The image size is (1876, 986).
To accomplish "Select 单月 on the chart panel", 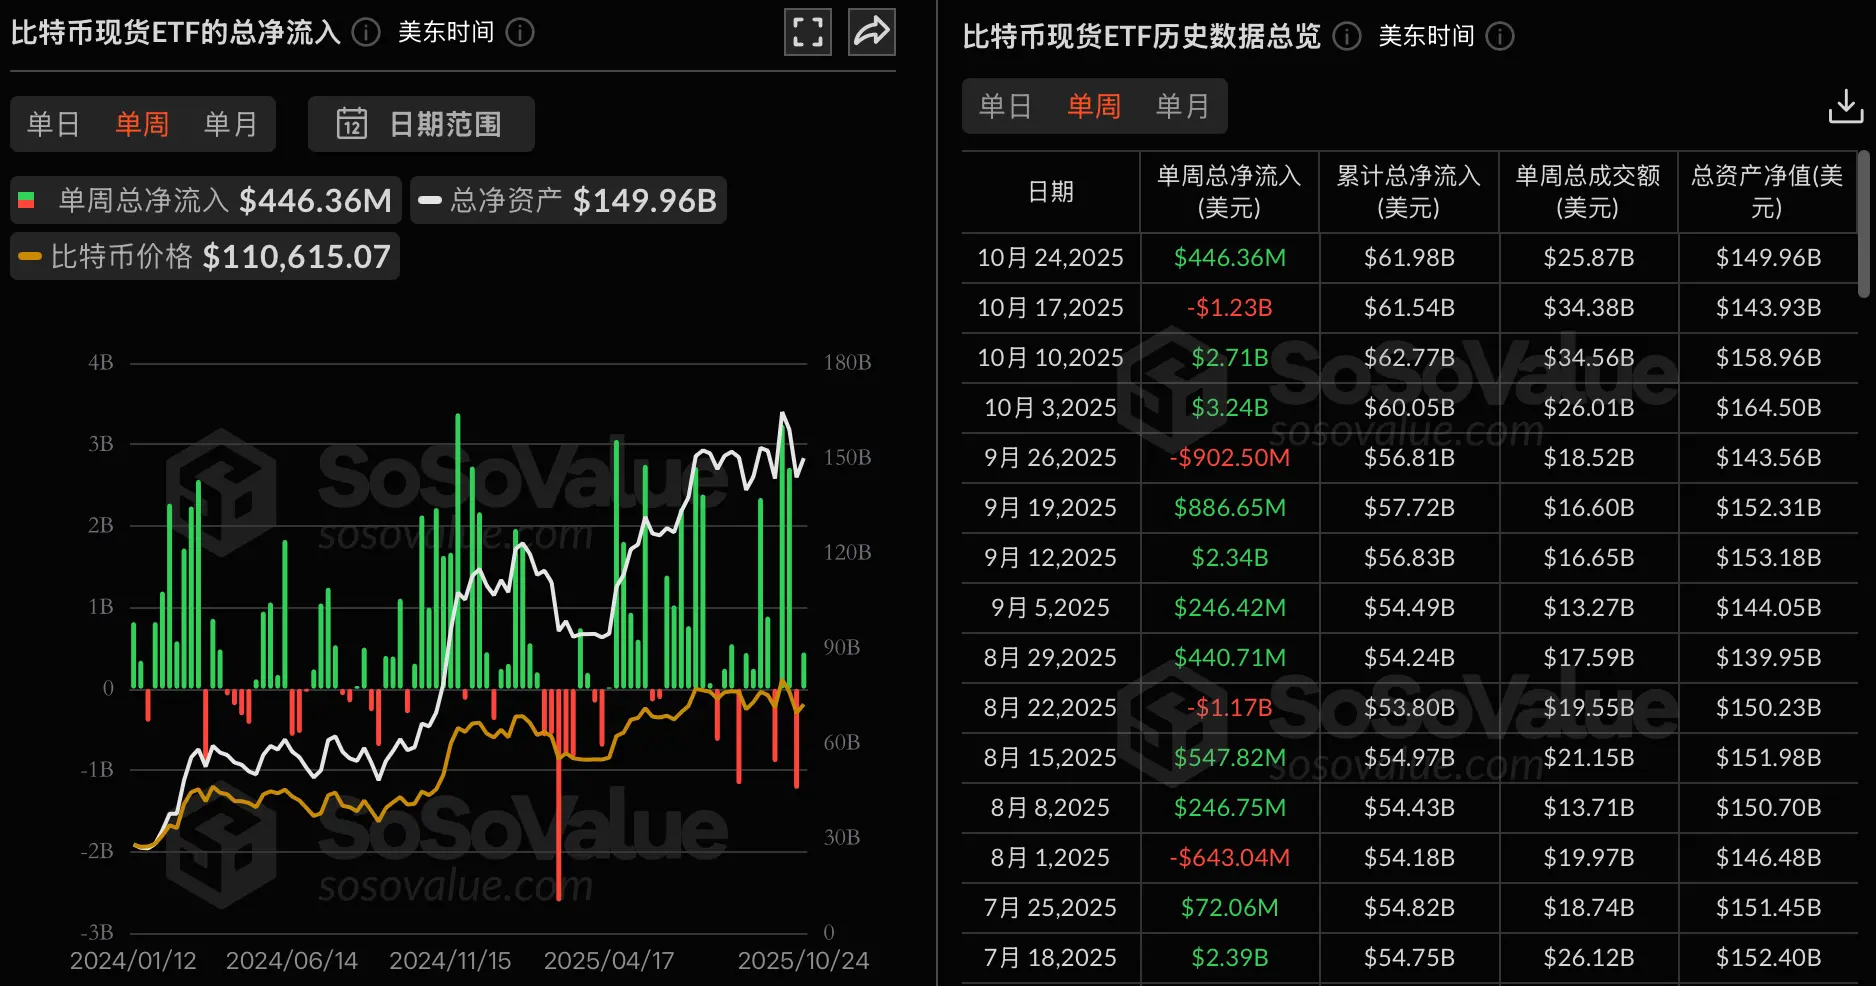I will [230, 124].
